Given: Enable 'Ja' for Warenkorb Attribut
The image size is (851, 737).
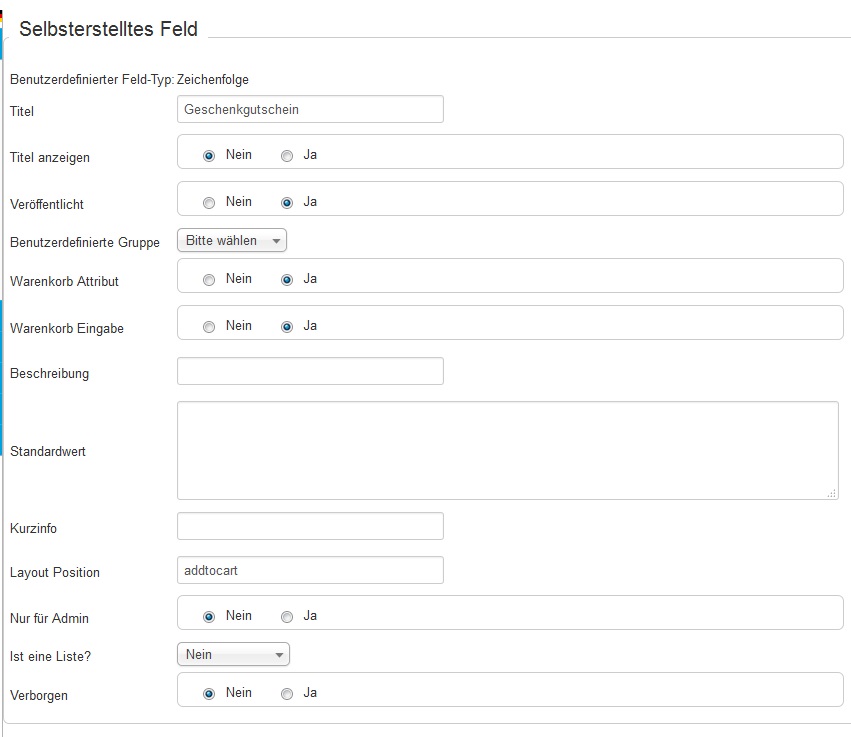Looking at the screenshot, I should [287, 280].
